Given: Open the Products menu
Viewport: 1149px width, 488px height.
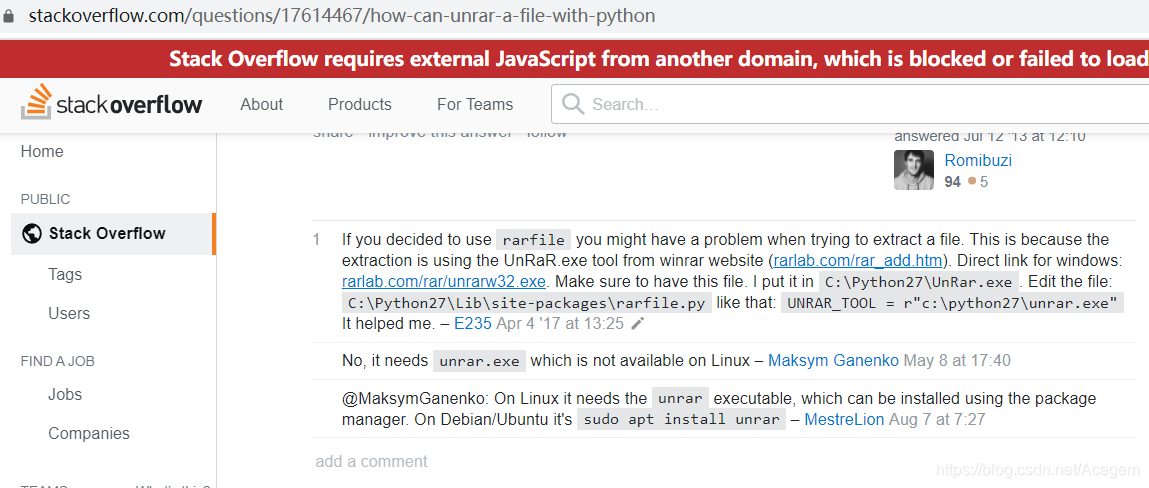Looking at the screenshot, I should click(360, 104).
